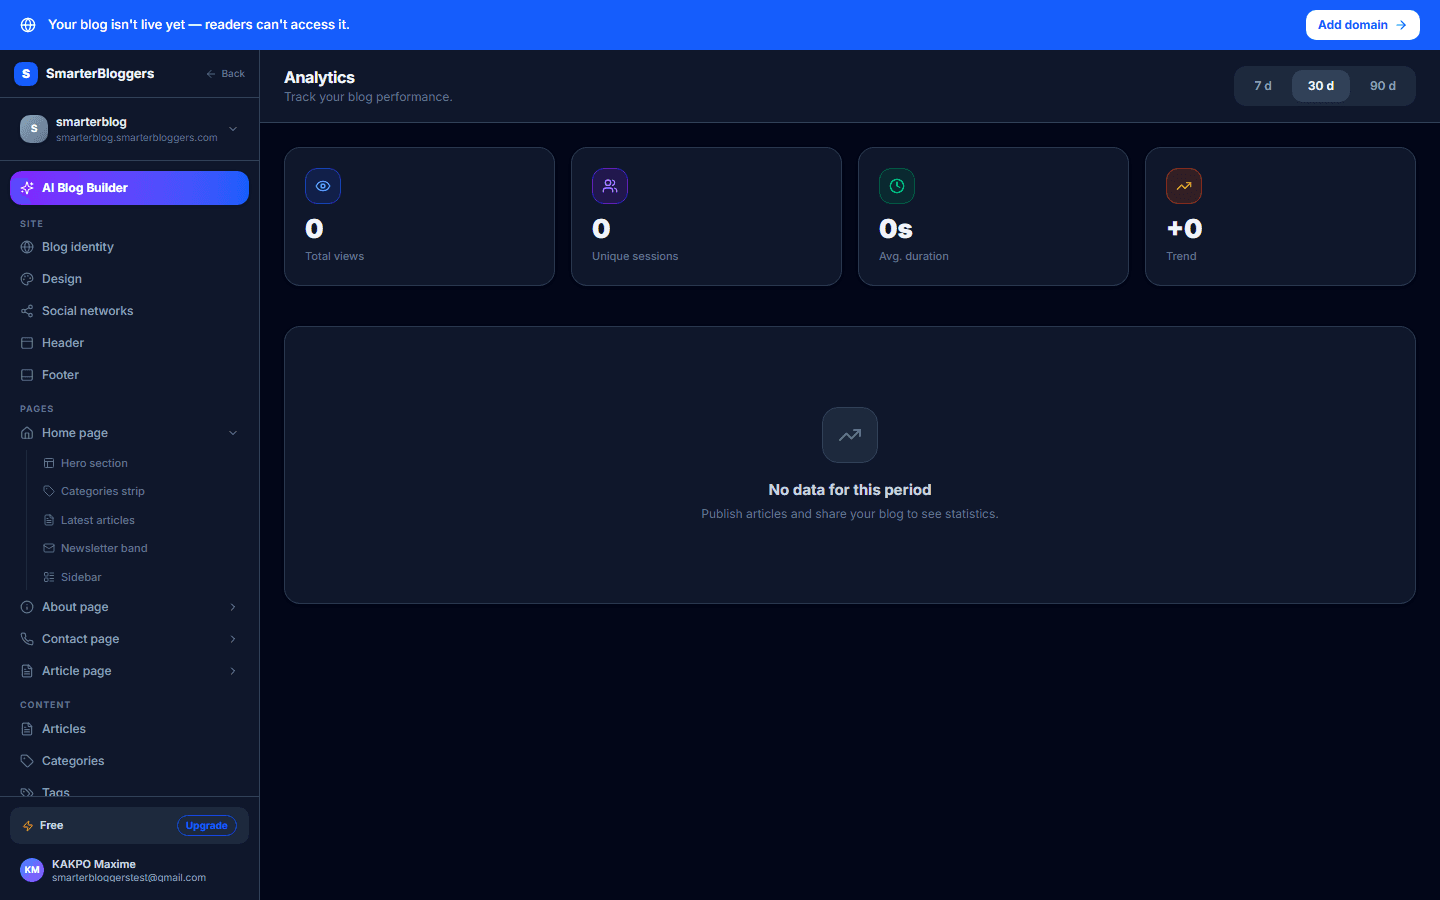The image size is (1440, 900).
Task: Click the share icon beside Social networks
Action: 27,311
